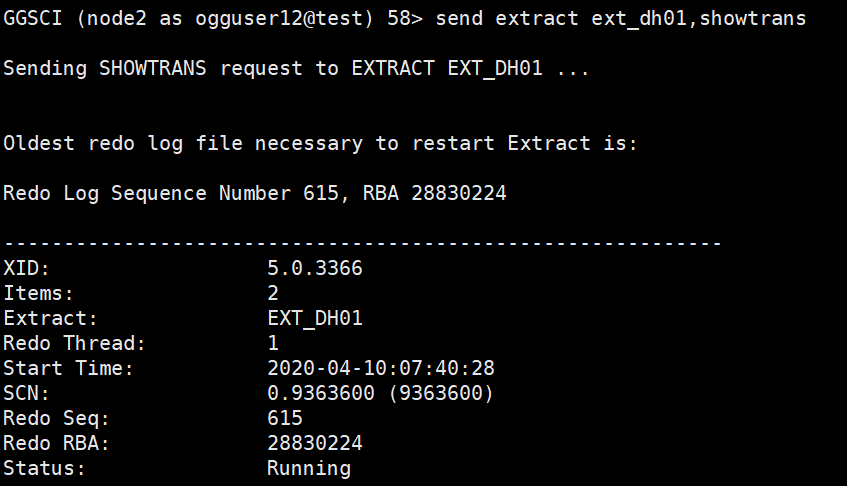The height and width of the screenshot is (486, 847).
Task: Click the 'Oldest redo log file' message
Action: pyautogui.click(x=320, y=144)
